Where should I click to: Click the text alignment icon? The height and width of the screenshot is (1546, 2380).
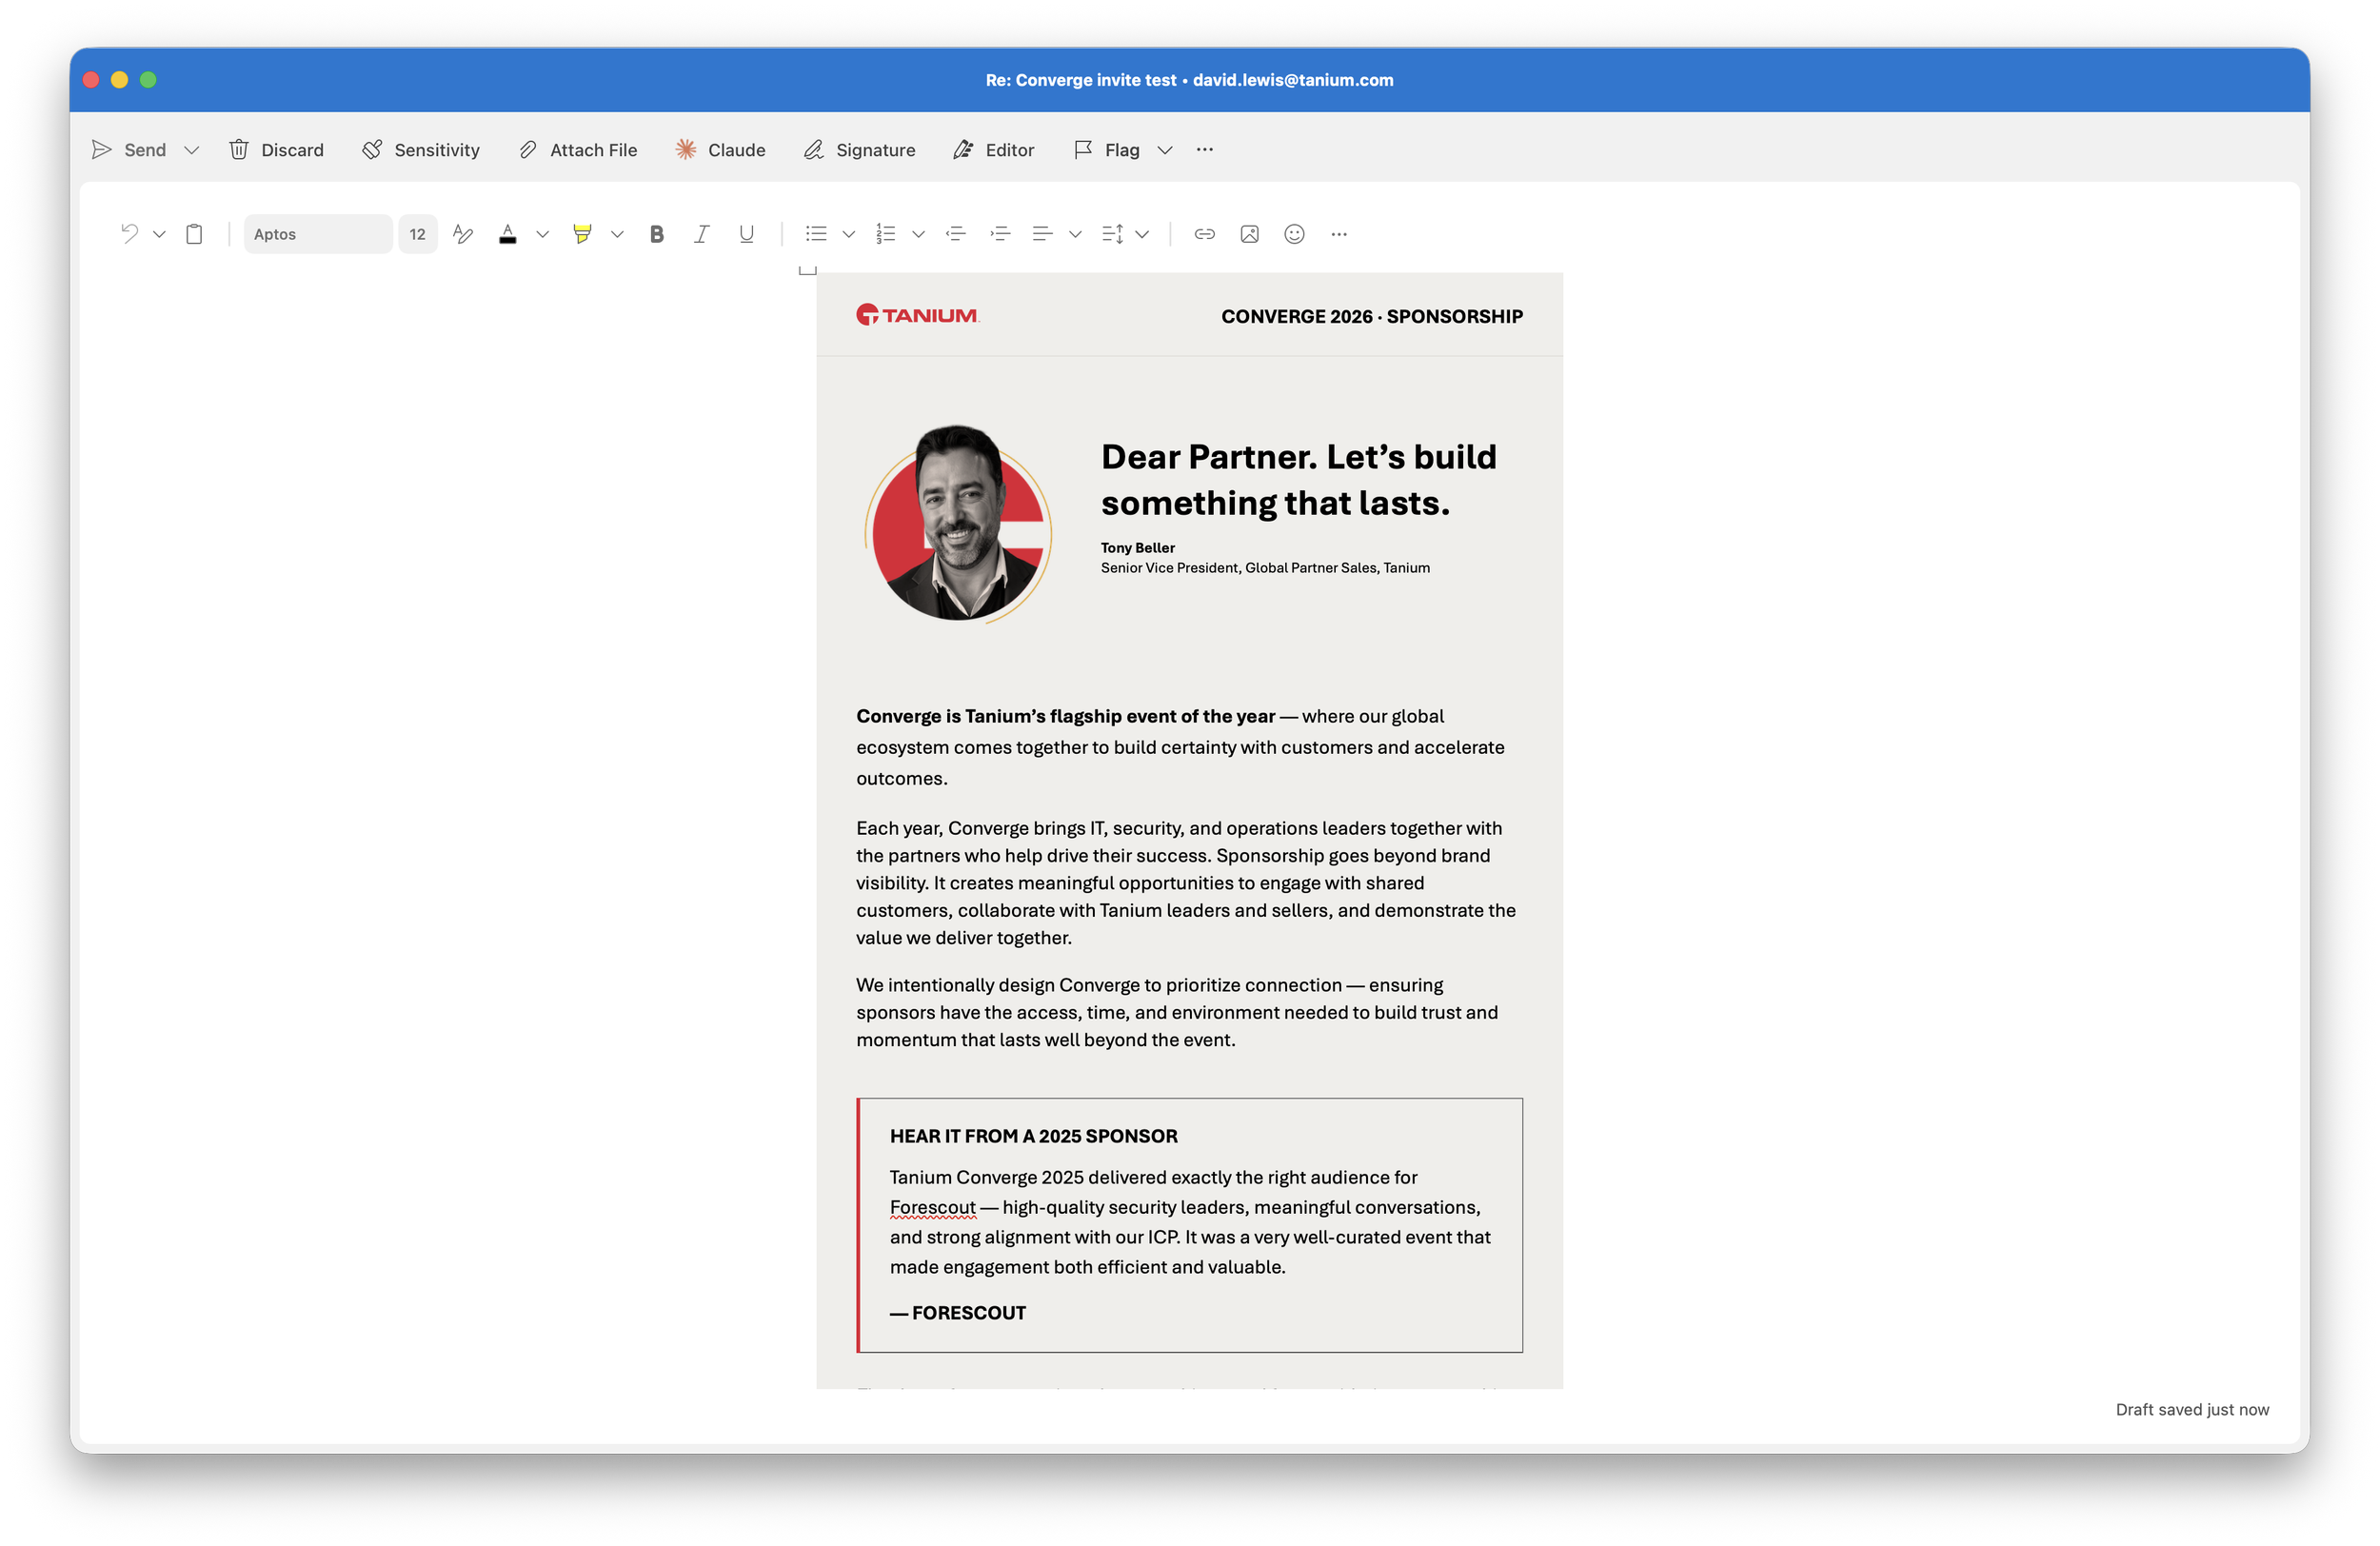click(x=1042, y=234)
